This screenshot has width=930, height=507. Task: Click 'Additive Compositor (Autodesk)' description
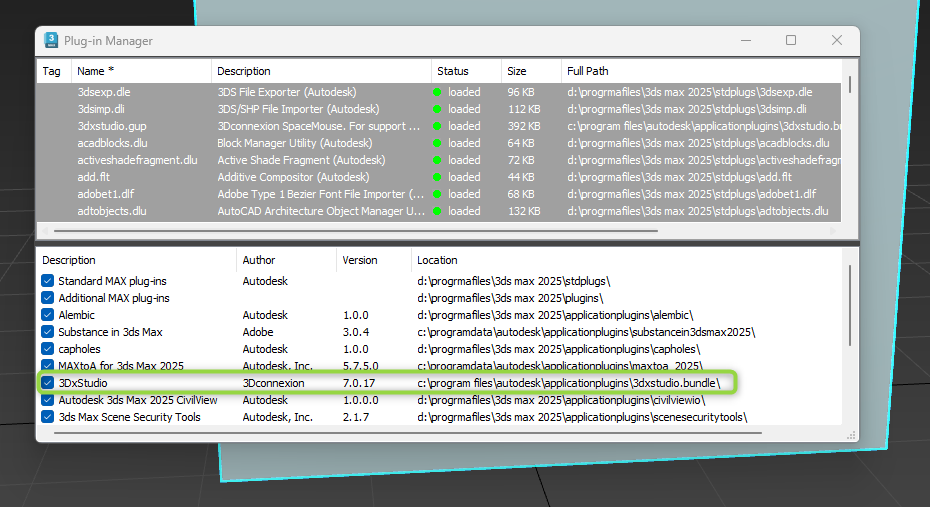click(293, 177)
